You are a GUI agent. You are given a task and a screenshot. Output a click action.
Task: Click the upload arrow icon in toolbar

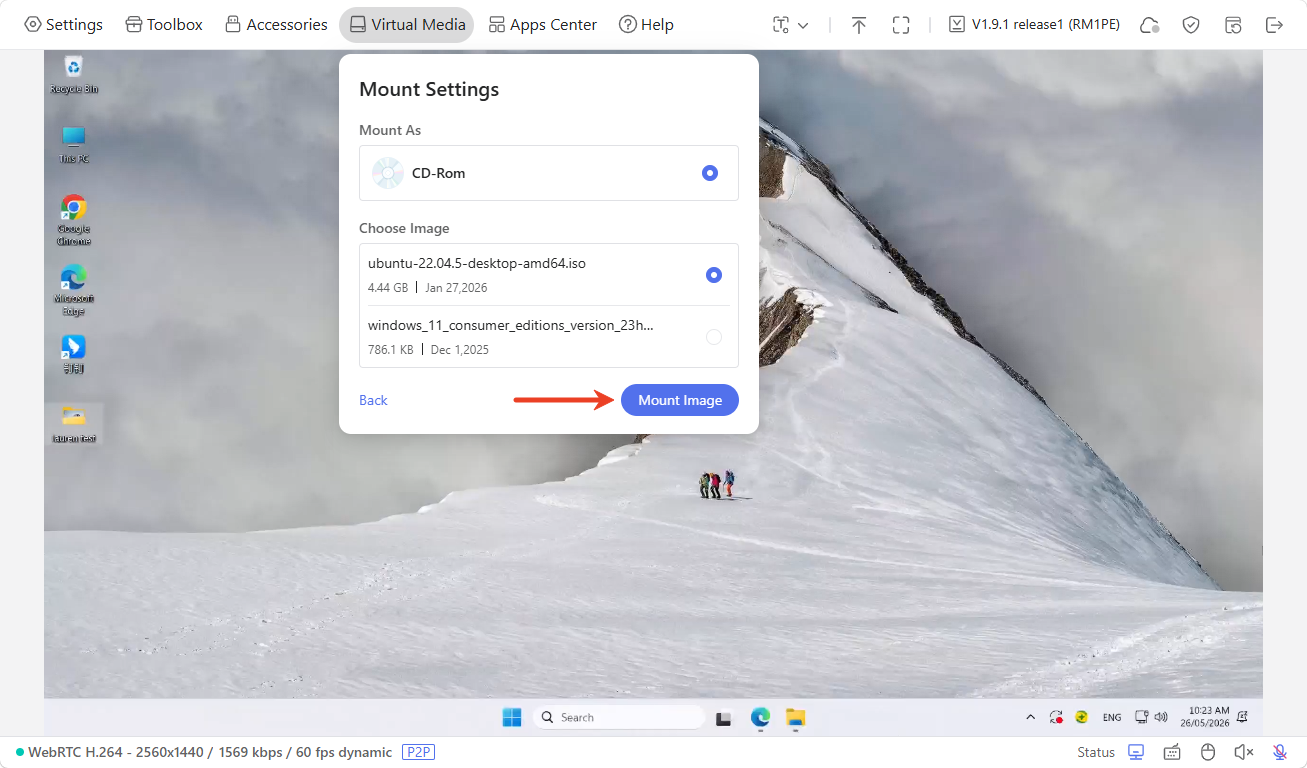(859, 25)
